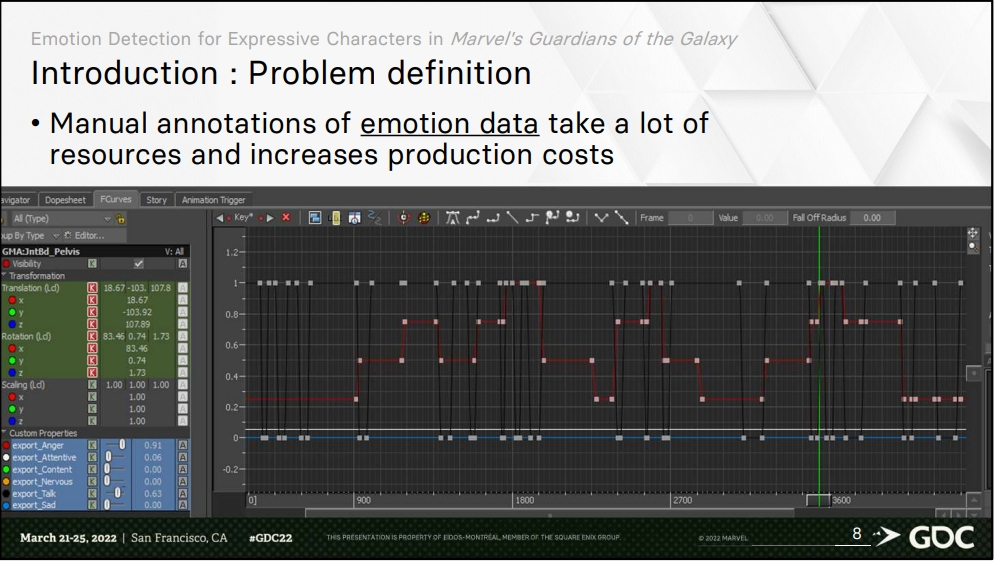Click the horizontal scrollbar below the timeline
This screenshot has height=561, width=994.
pos(550,513)
